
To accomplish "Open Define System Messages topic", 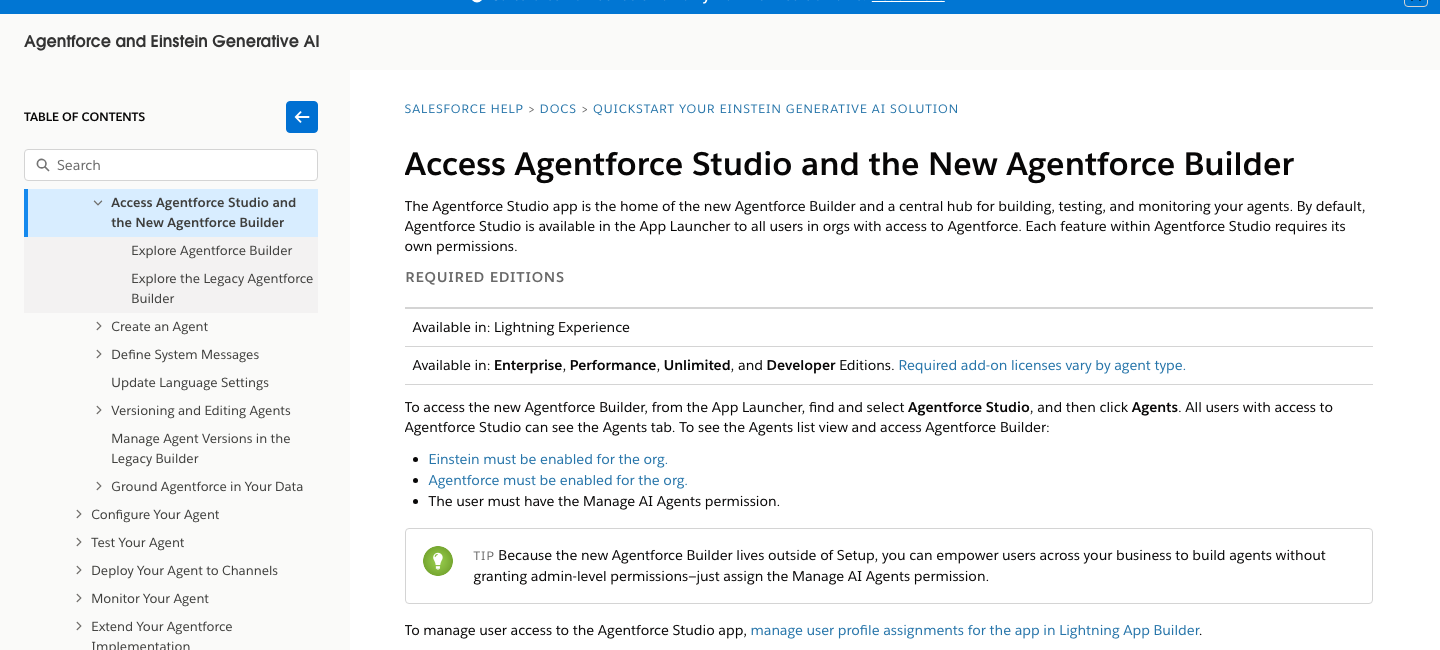I will pyautogui.click(x=185, y=355).
